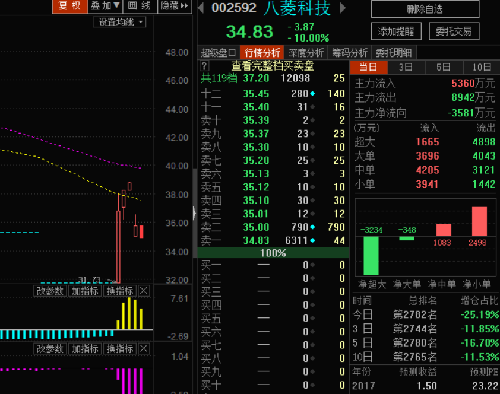Click the grey diamond on the 卖五 row
This screenshot has width=500, height=394.
click(x=313, y=187)
